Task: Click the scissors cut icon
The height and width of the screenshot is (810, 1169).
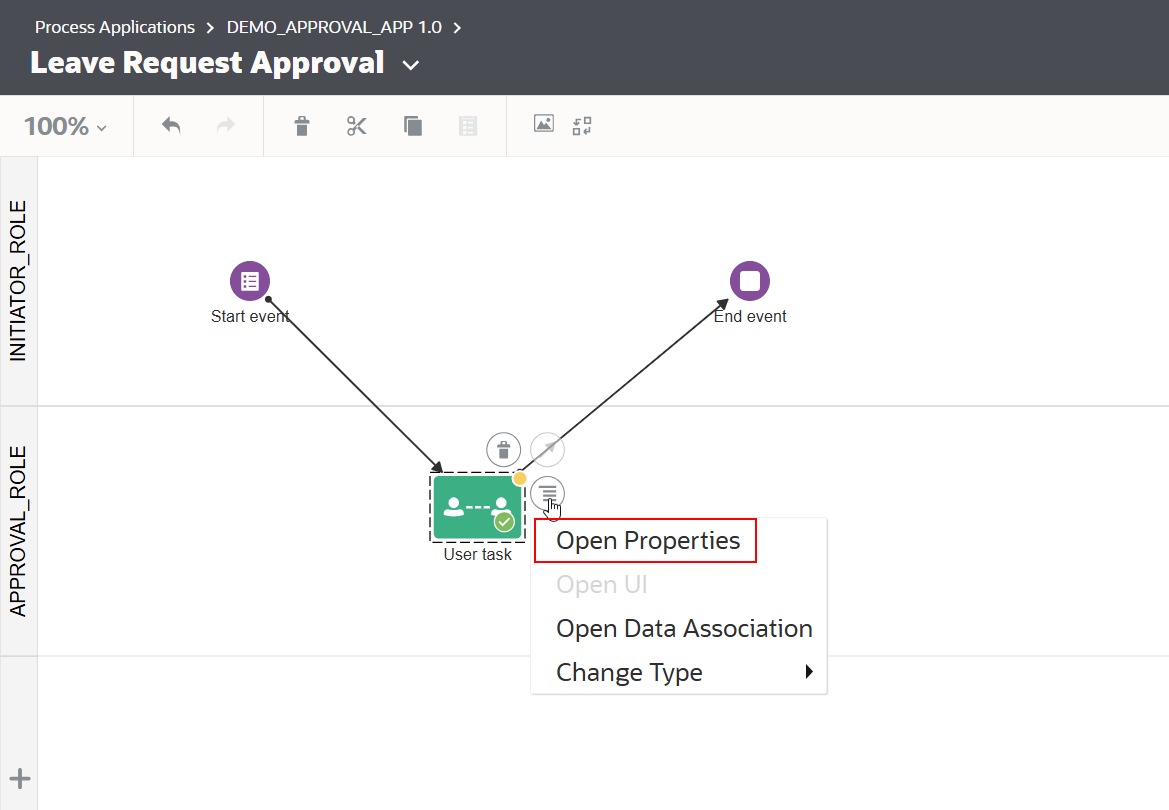Action: pyautogui.click(x=357, y=126)
